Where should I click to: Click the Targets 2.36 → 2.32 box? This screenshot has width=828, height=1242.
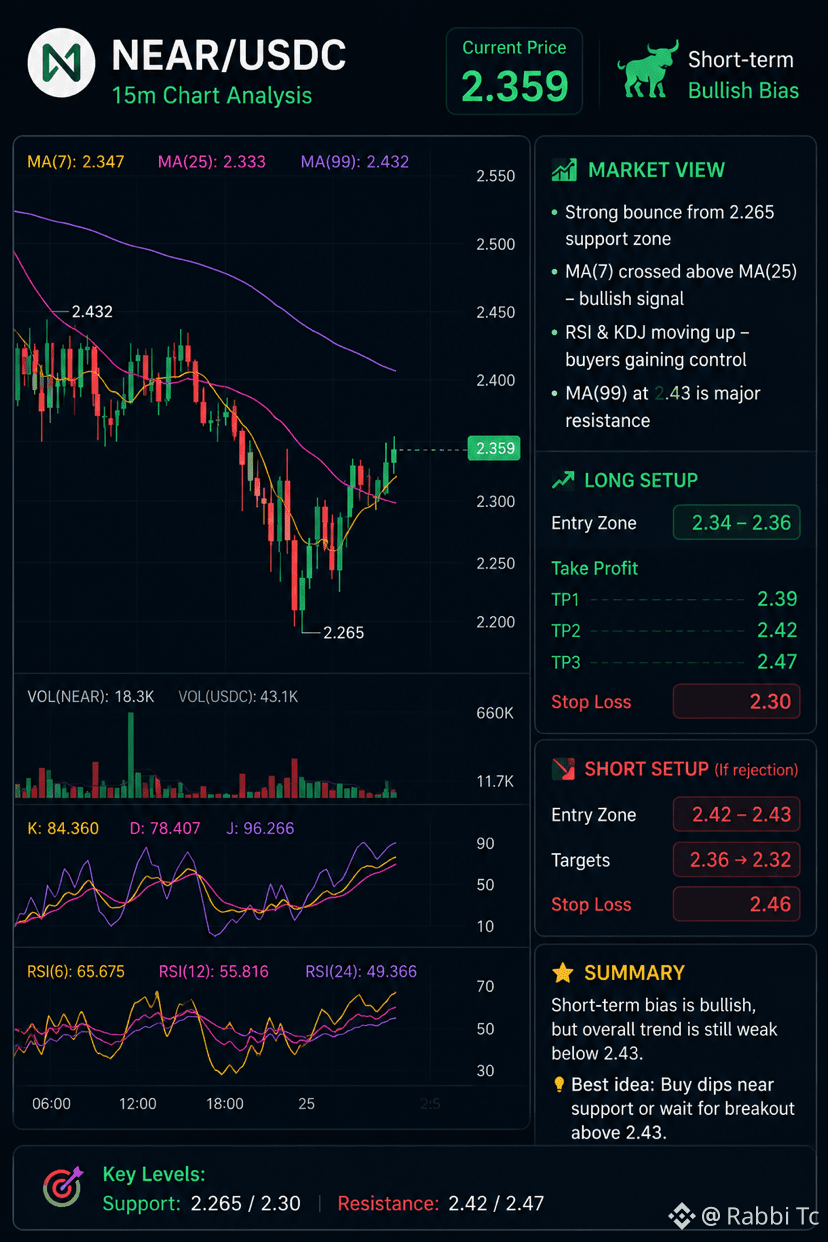coord(737,859)
